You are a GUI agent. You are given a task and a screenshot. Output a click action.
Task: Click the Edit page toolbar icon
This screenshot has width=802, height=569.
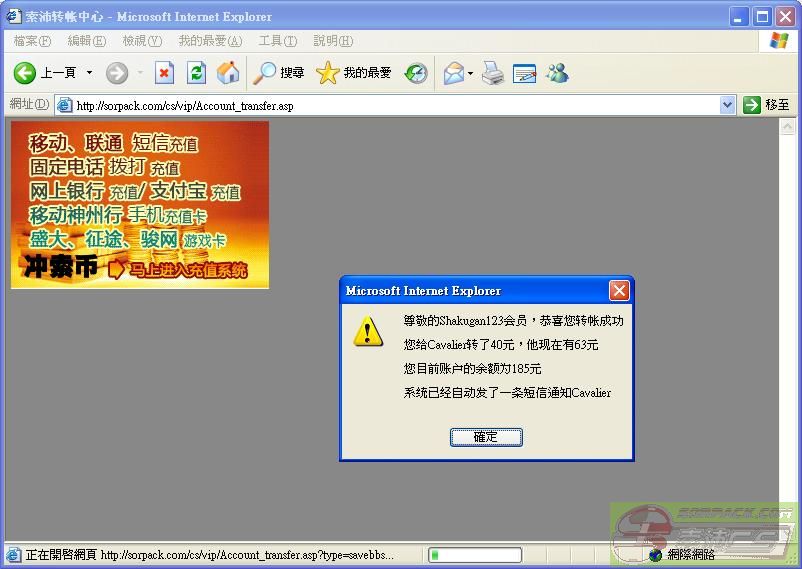point(524,73)
